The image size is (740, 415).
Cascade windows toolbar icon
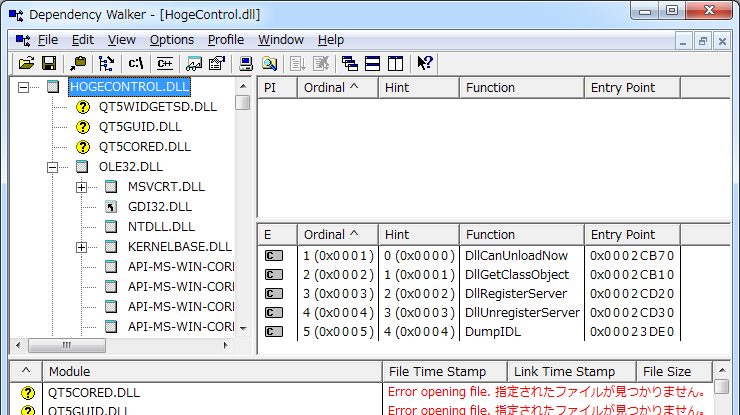[x=350, y=63]
